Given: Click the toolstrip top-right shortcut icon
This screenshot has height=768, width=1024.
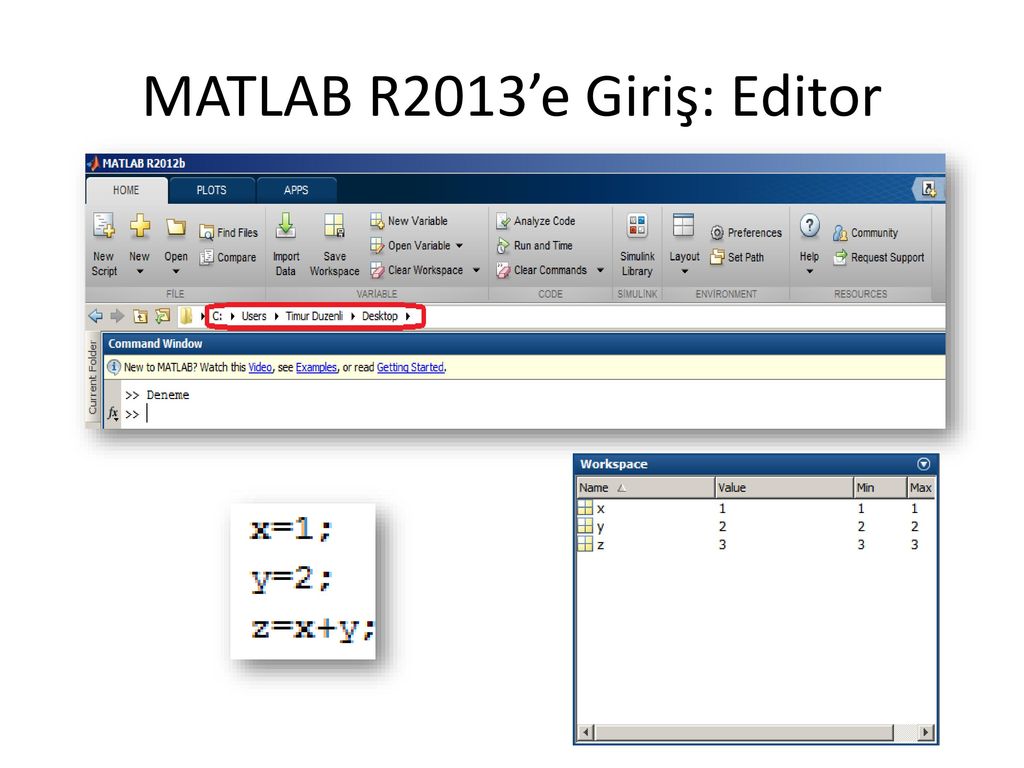Looking at the screenshot, I should coord(929,189).
